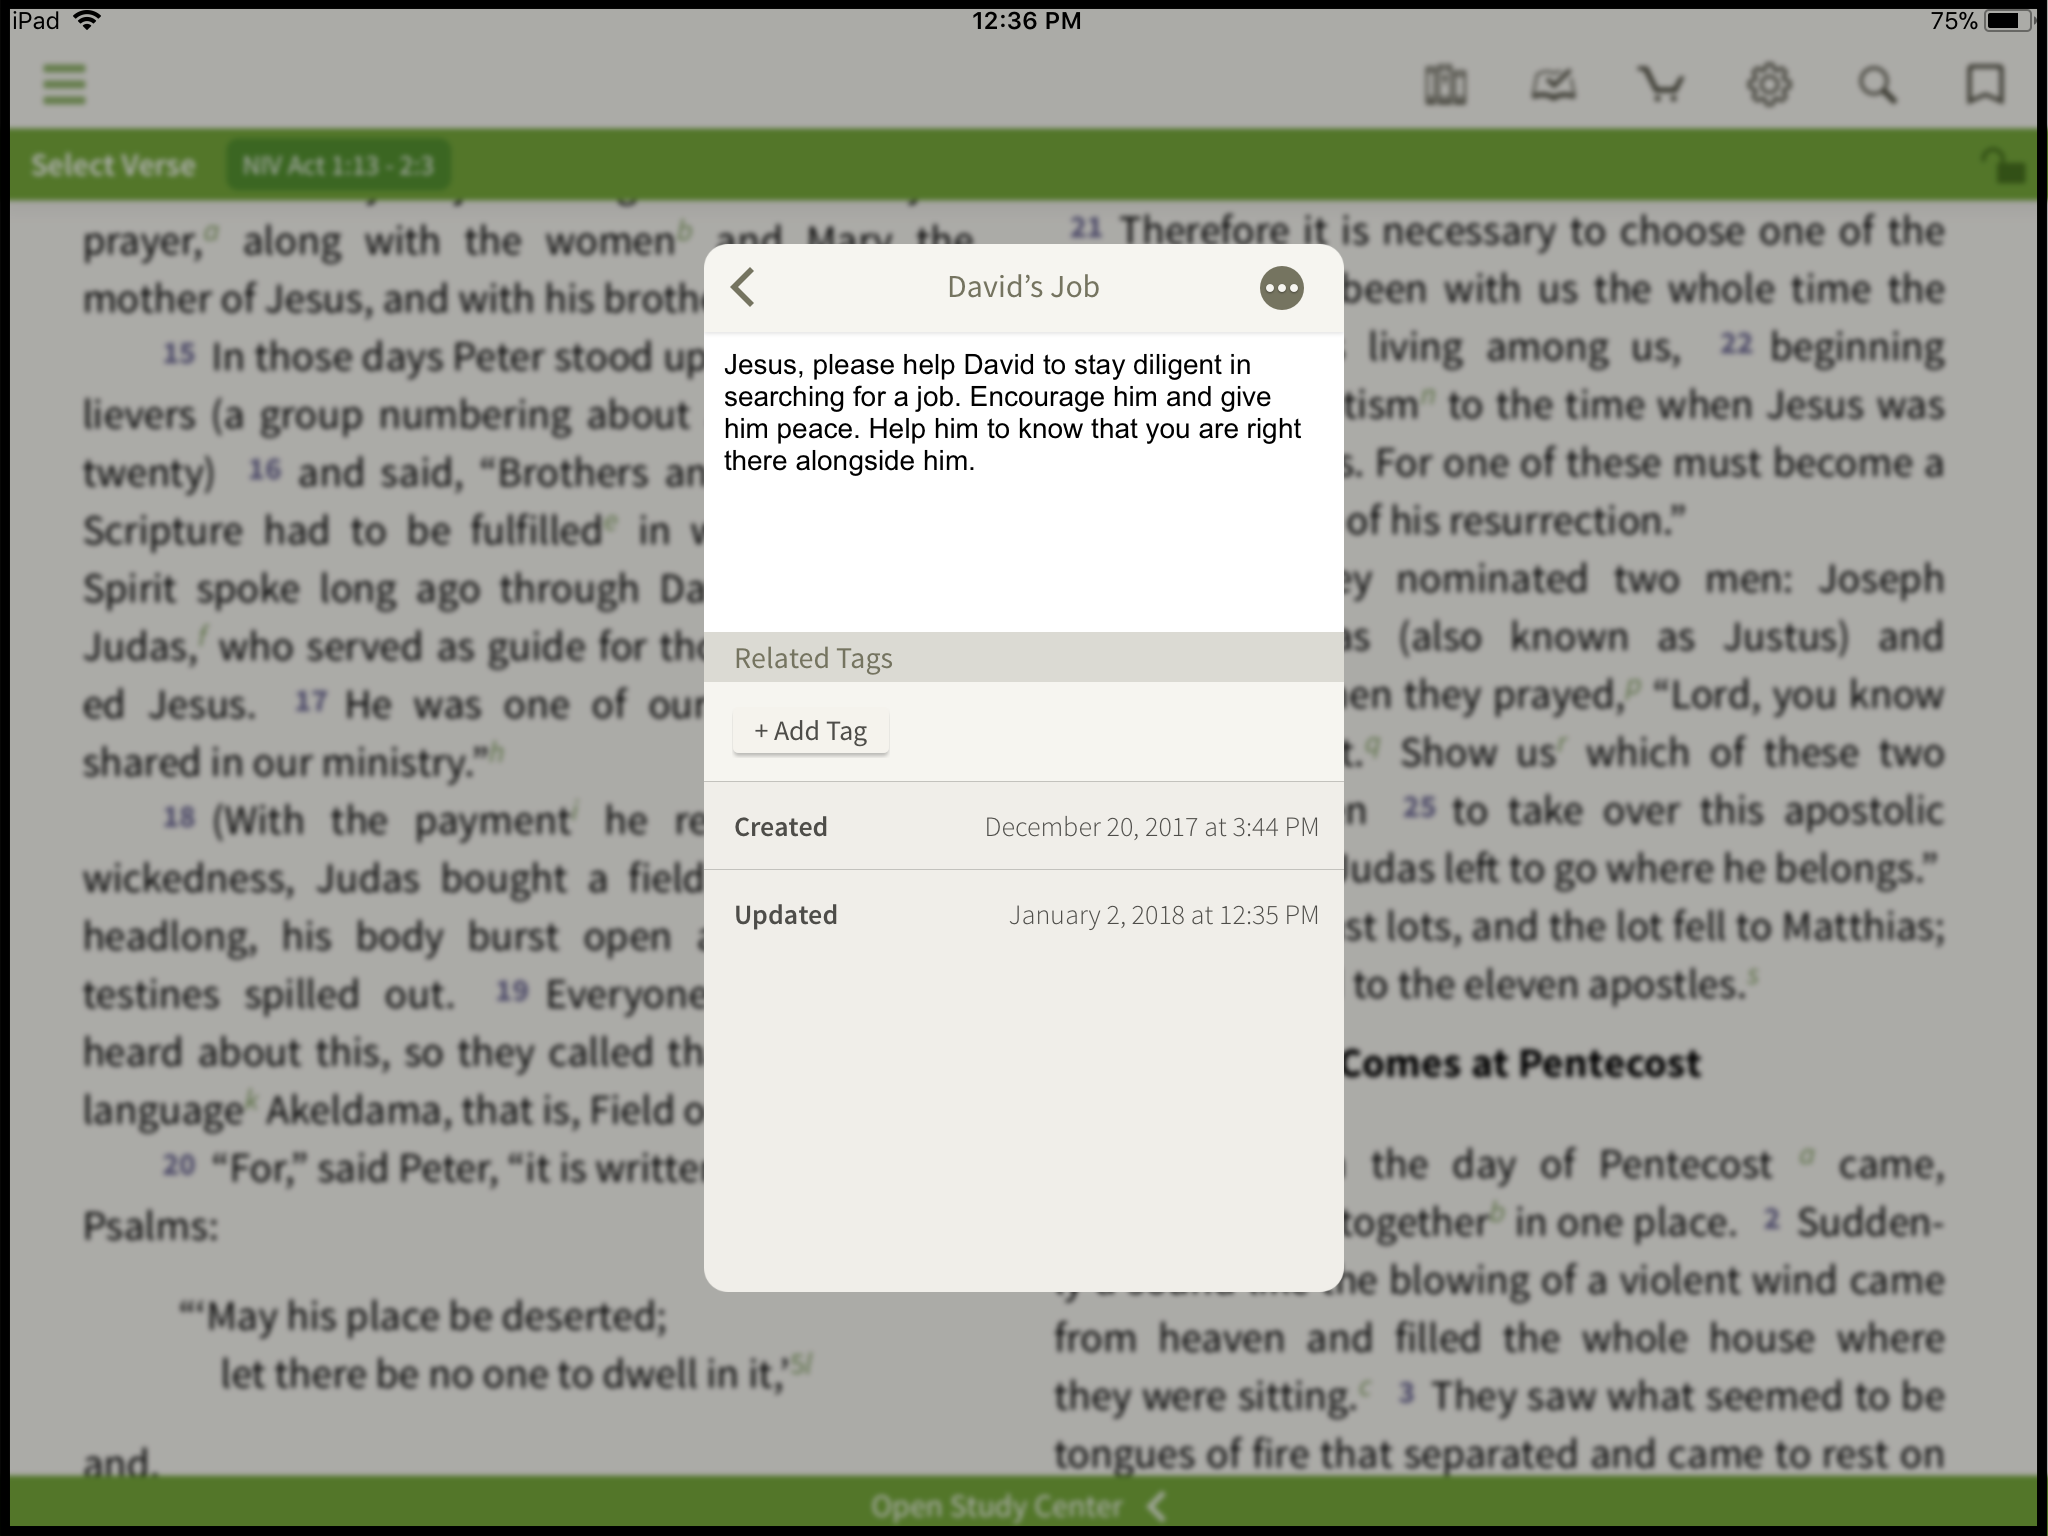Viewport: 2048px width, 1536px height.
Task: Open the hamburger menu icon
Action: point(65,84)
